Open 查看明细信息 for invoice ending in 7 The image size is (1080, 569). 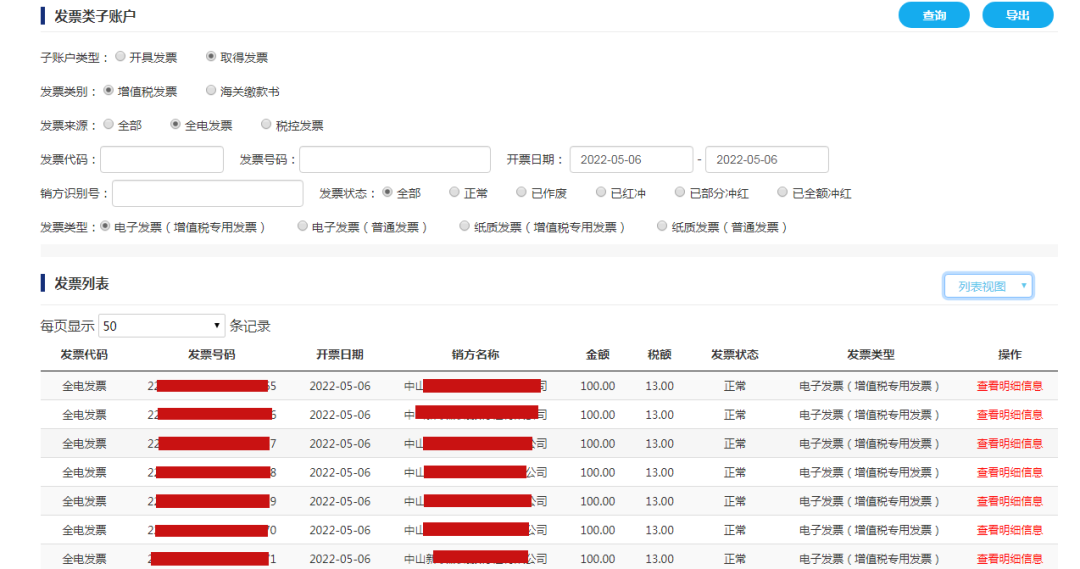click(1010, 444)
